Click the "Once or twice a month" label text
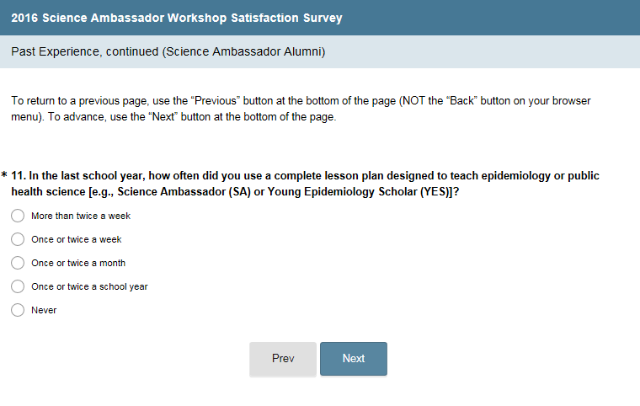640x406 pixels. (79, 263)
